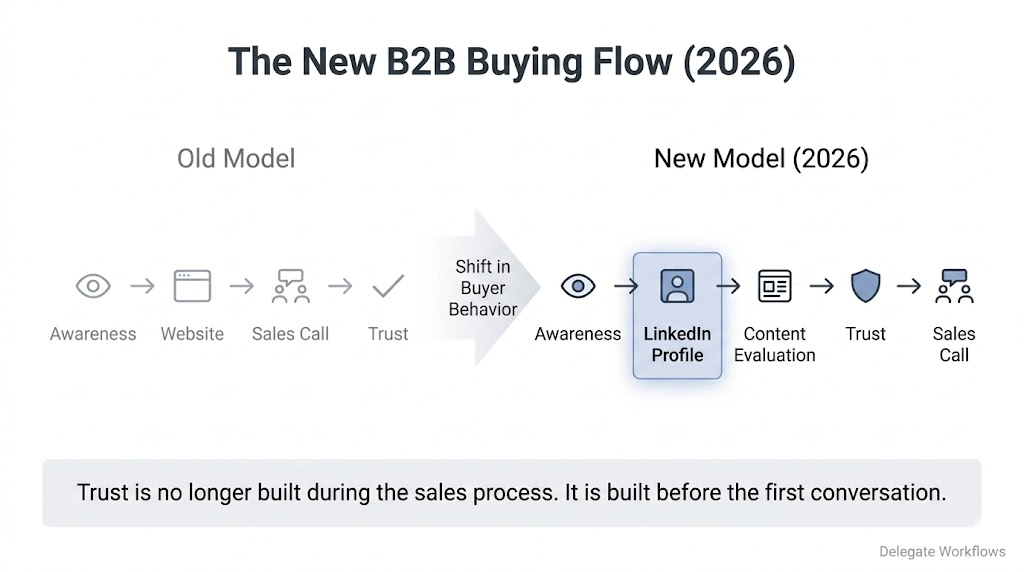Click the arrow between Trust shield and Sales Call
This screenshot has height=572, width=1024.
click(909, 287)
